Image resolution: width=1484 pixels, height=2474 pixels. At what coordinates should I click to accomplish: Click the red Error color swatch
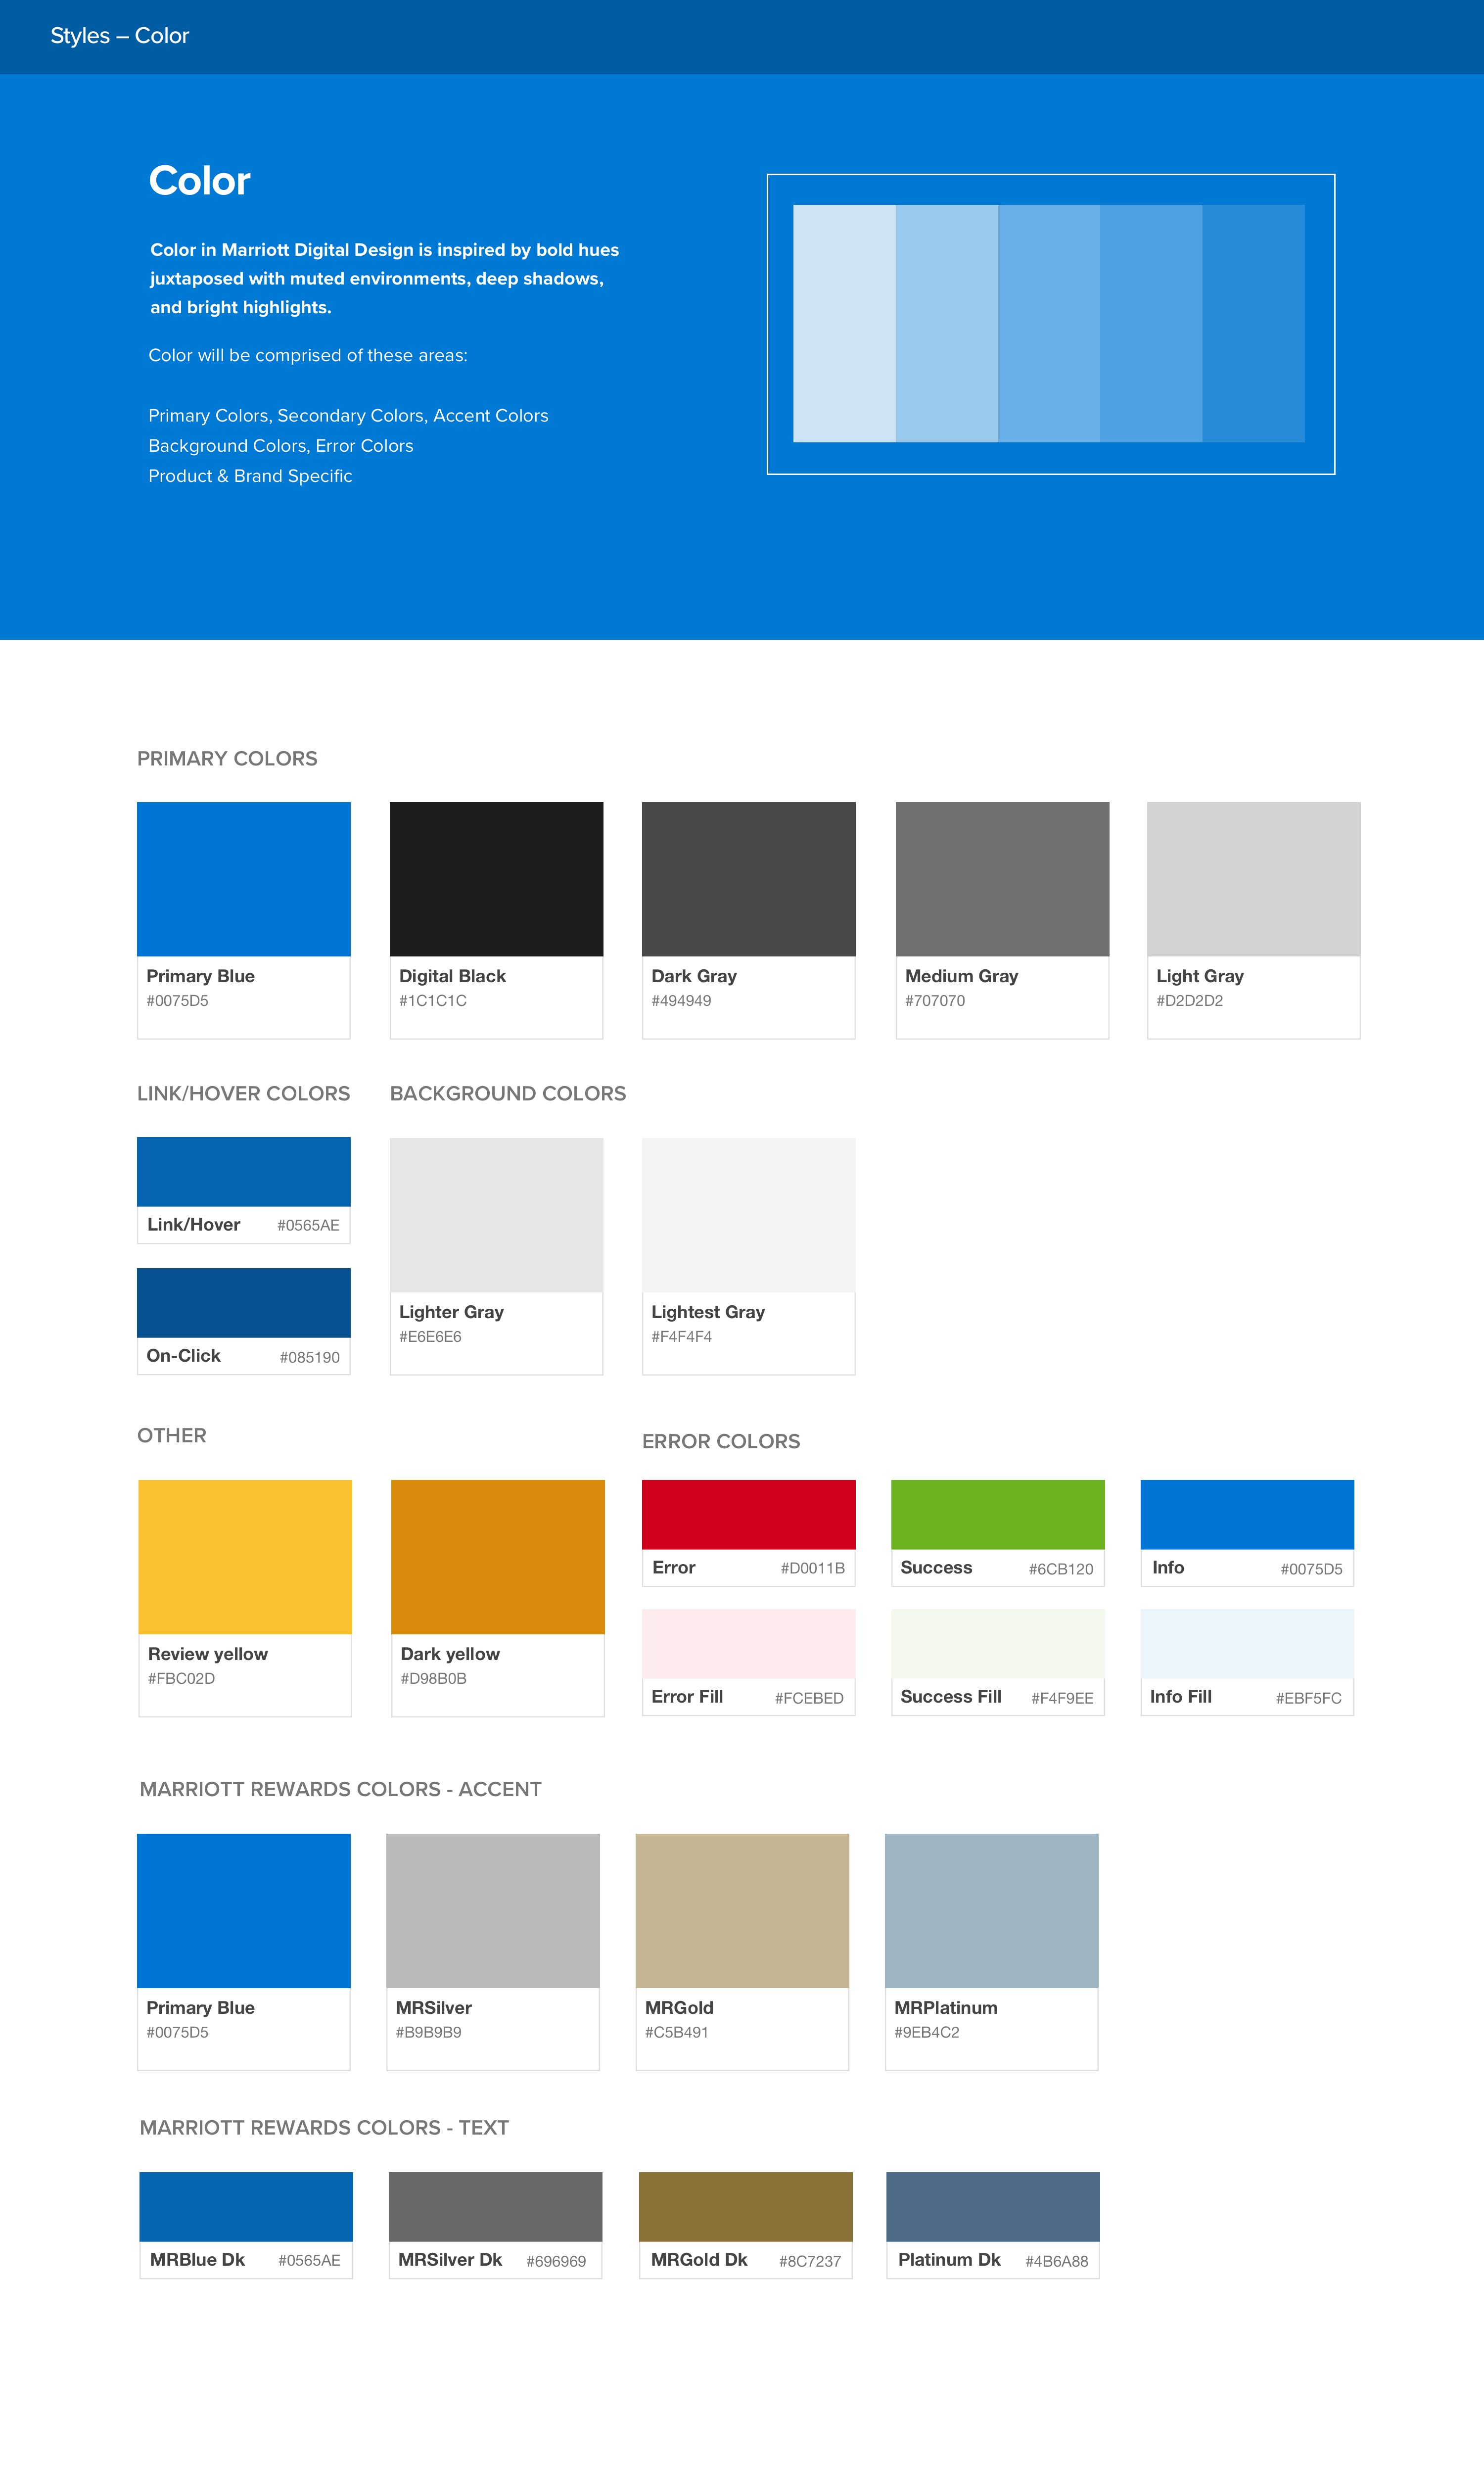pyautogui.click(x=748, y=1514)
